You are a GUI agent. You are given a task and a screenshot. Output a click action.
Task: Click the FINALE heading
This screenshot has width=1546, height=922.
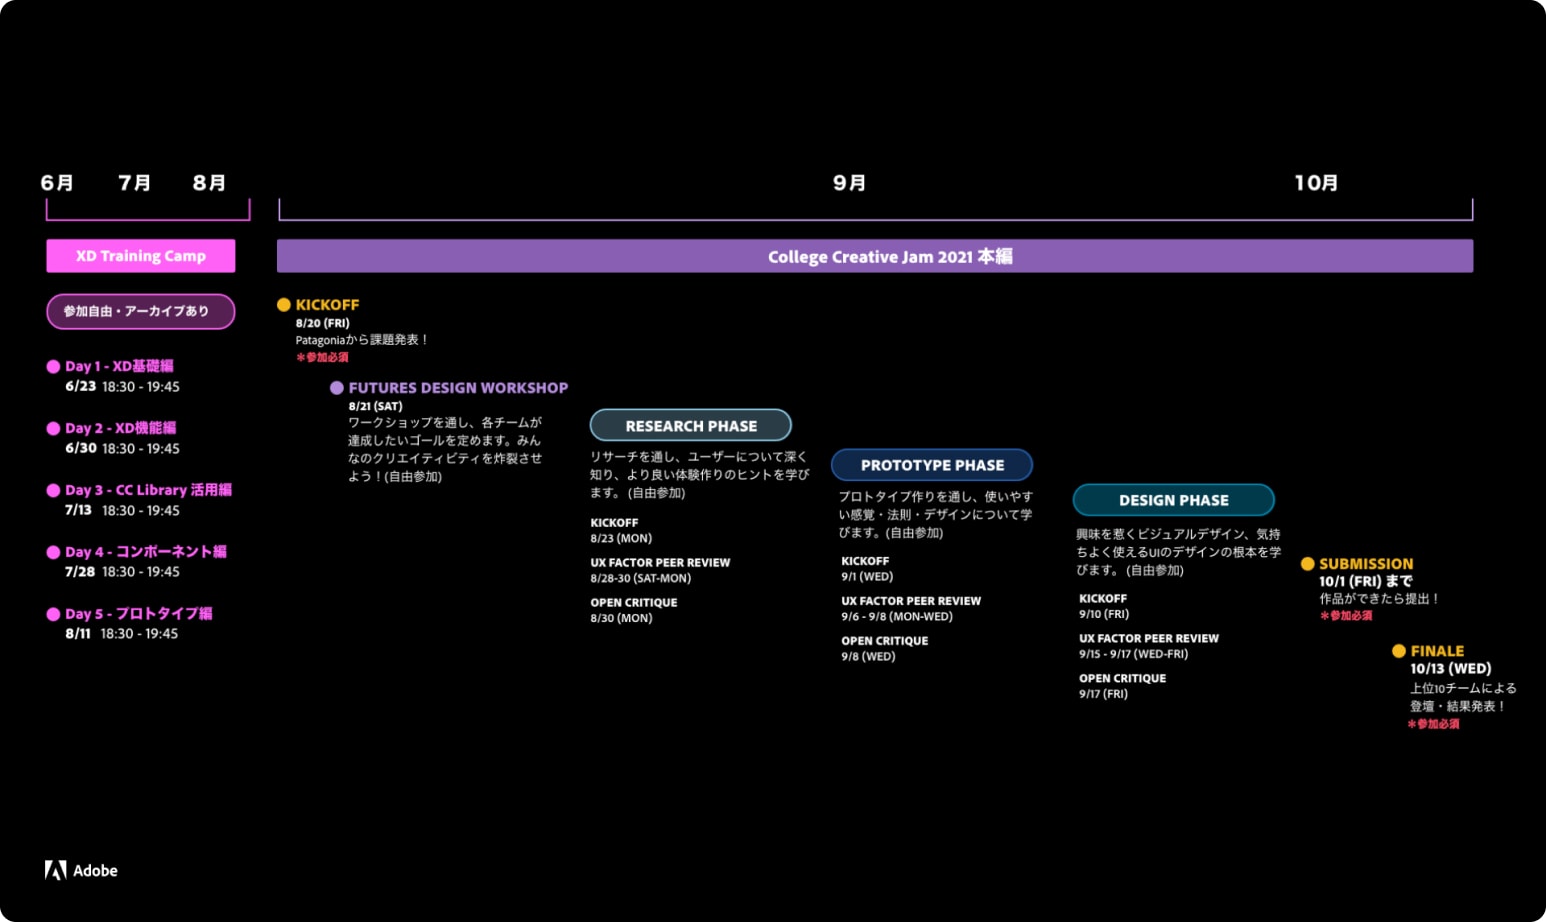(1437, 651)
